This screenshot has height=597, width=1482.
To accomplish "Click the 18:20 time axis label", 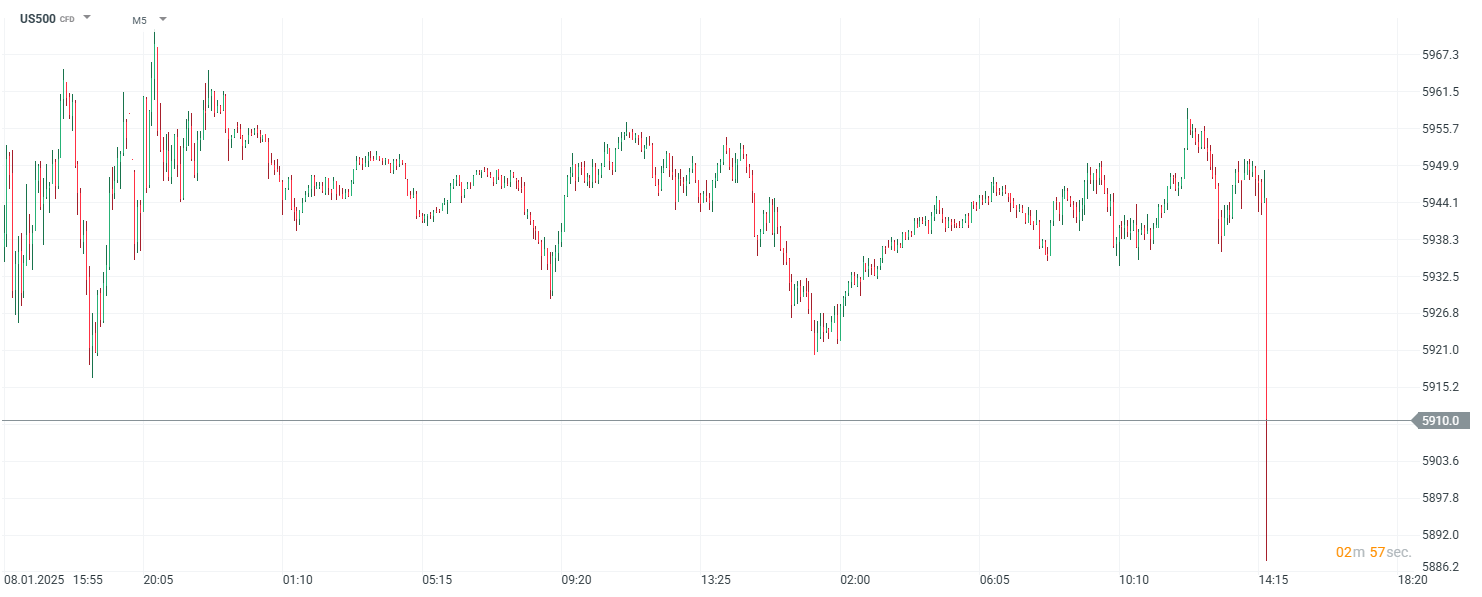I will [1412, 580].
